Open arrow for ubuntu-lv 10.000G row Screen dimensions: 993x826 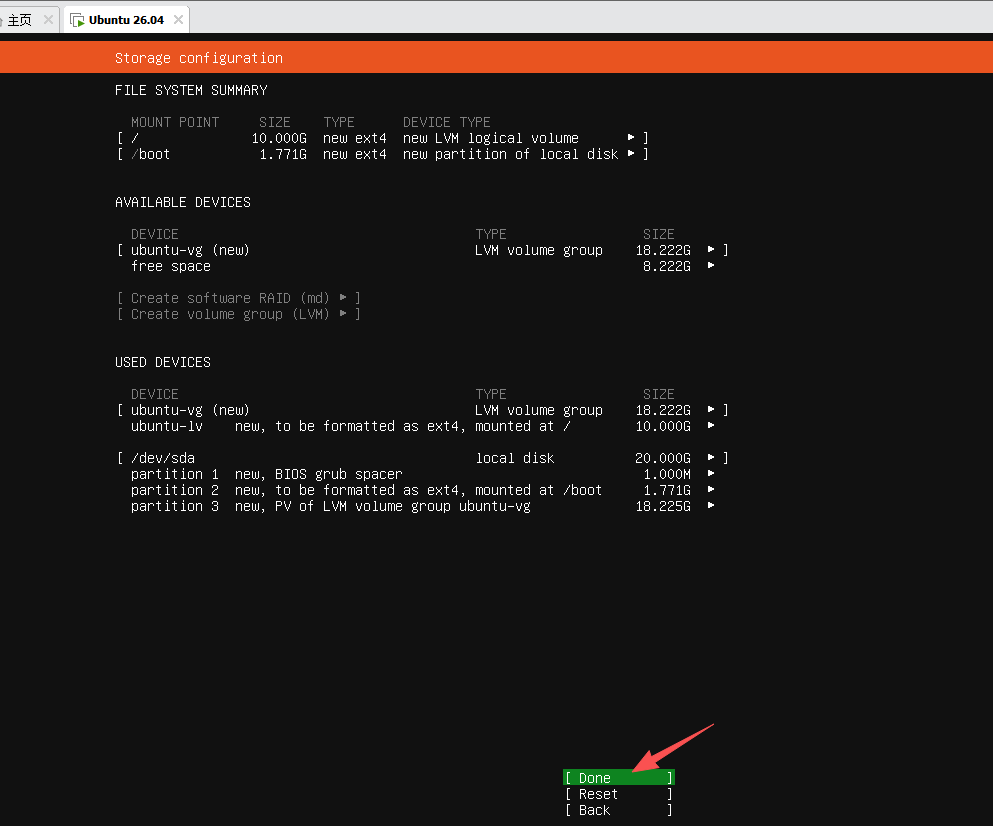pyautogui.click(x=711, y=426)
